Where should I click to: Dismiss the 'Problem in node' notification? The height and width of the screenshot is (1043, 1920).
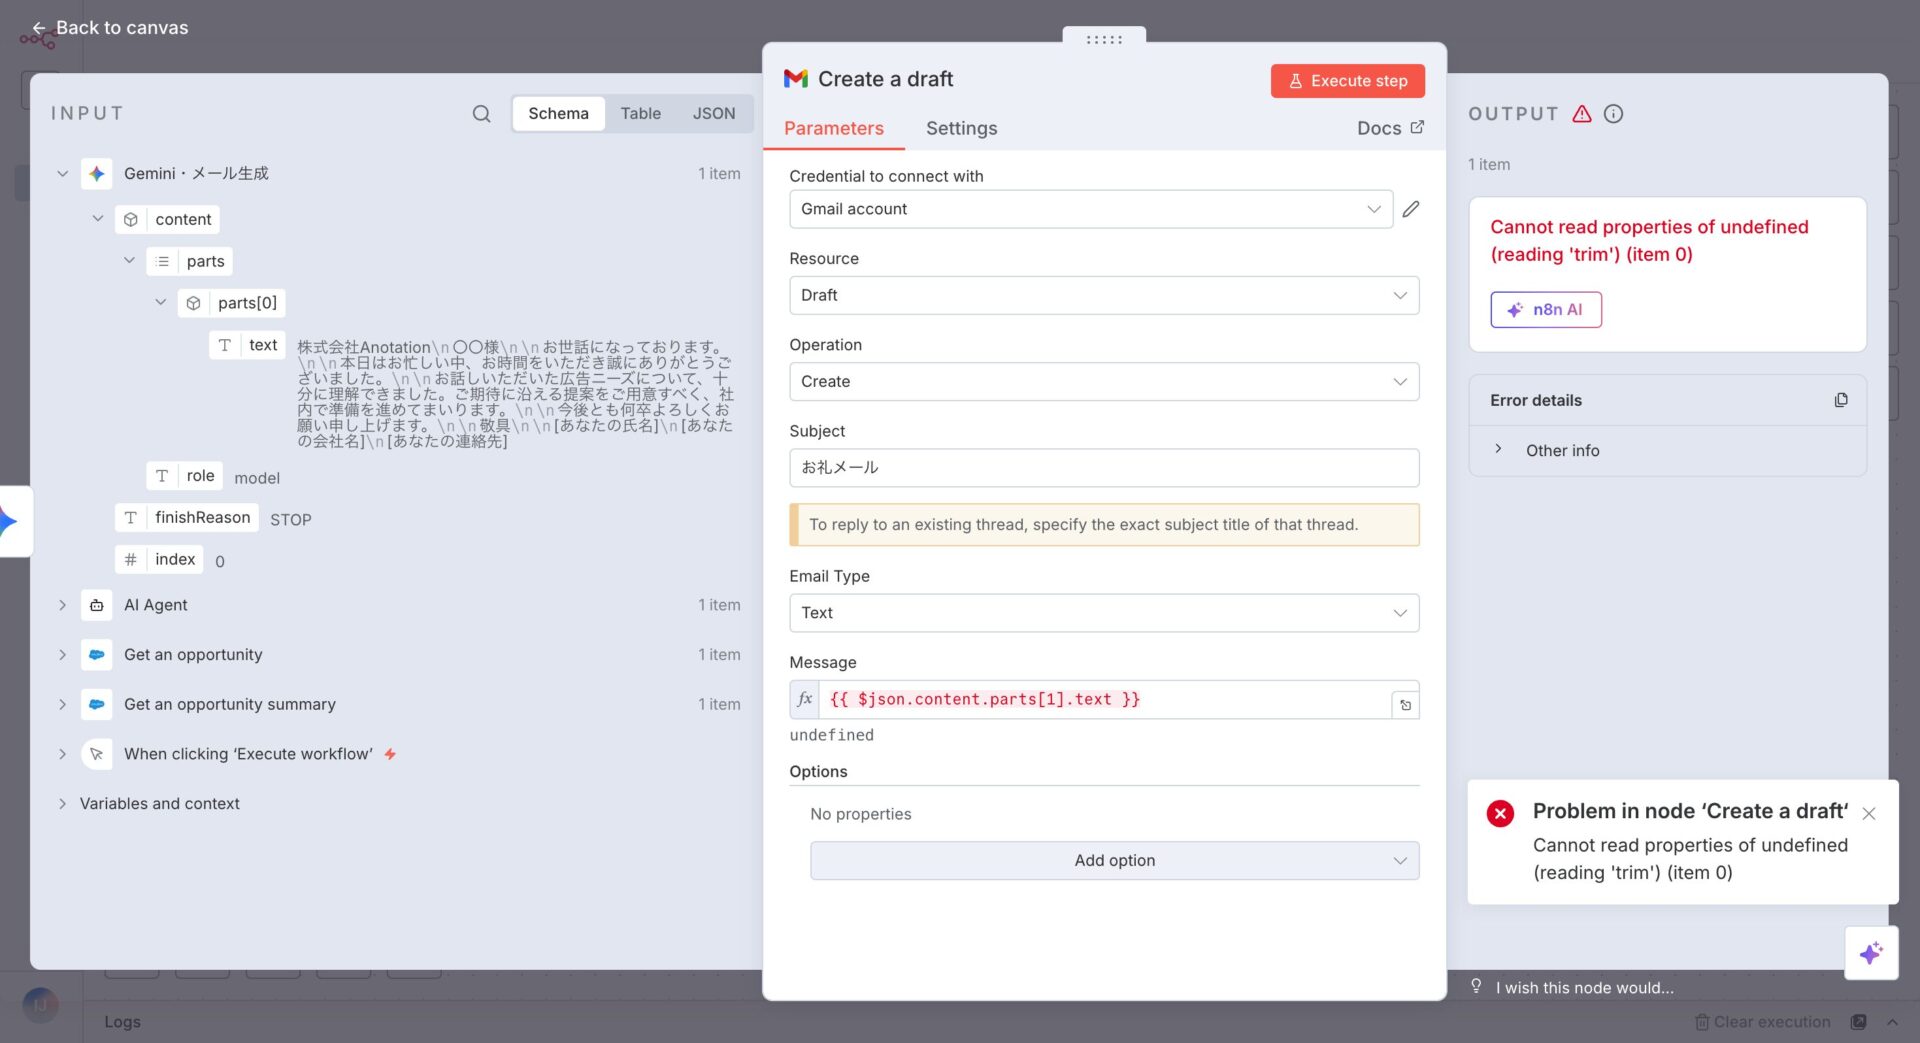(1868, 814)
